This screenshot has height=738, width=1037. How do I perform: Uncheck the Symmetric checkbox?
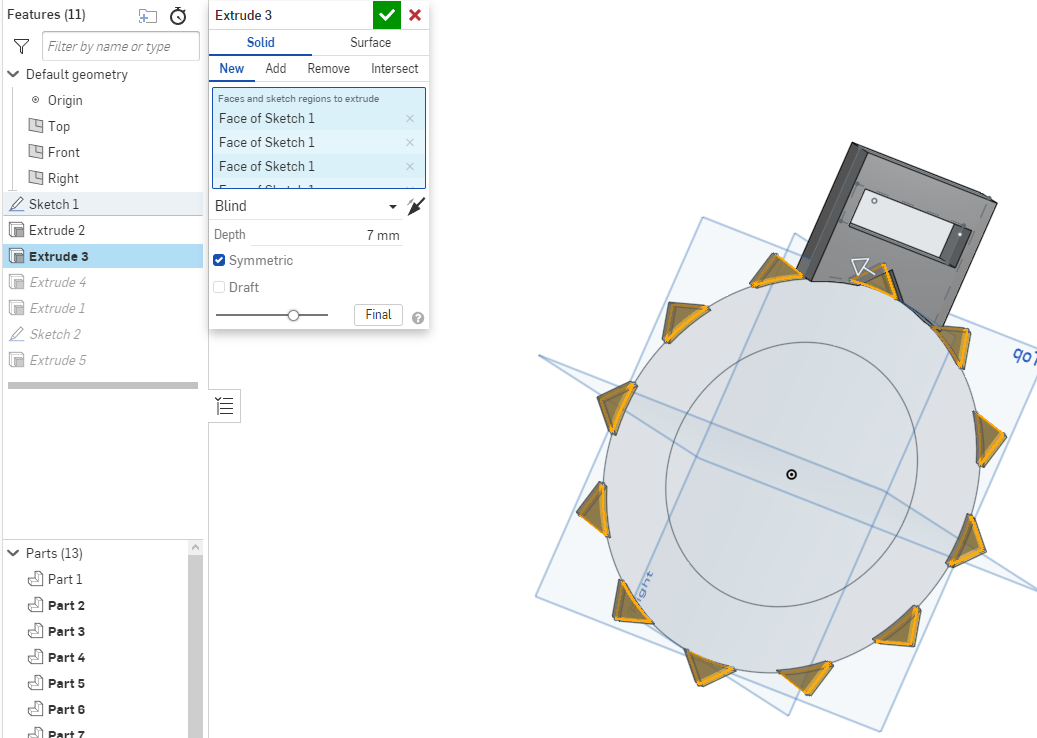point(220,261)
